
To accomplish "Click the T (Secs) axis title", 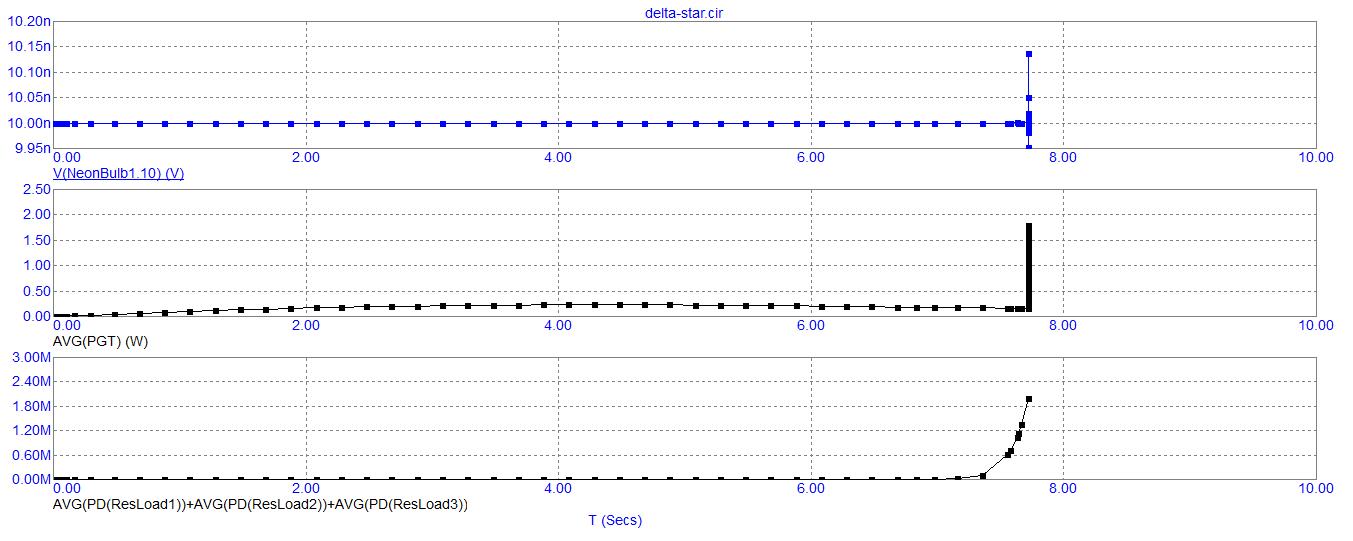I will [x=614, y=520].
